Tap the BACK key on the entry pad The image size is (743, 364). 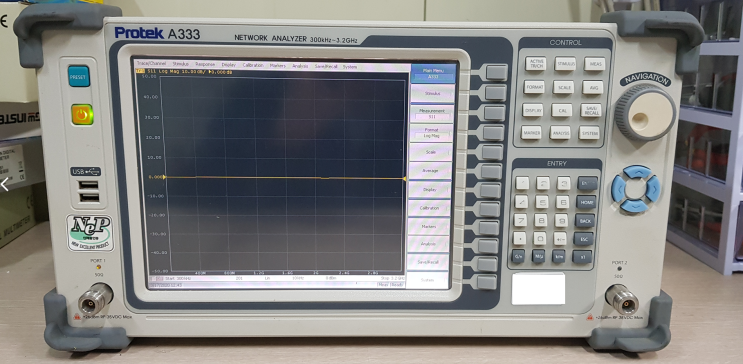[585, 220]
